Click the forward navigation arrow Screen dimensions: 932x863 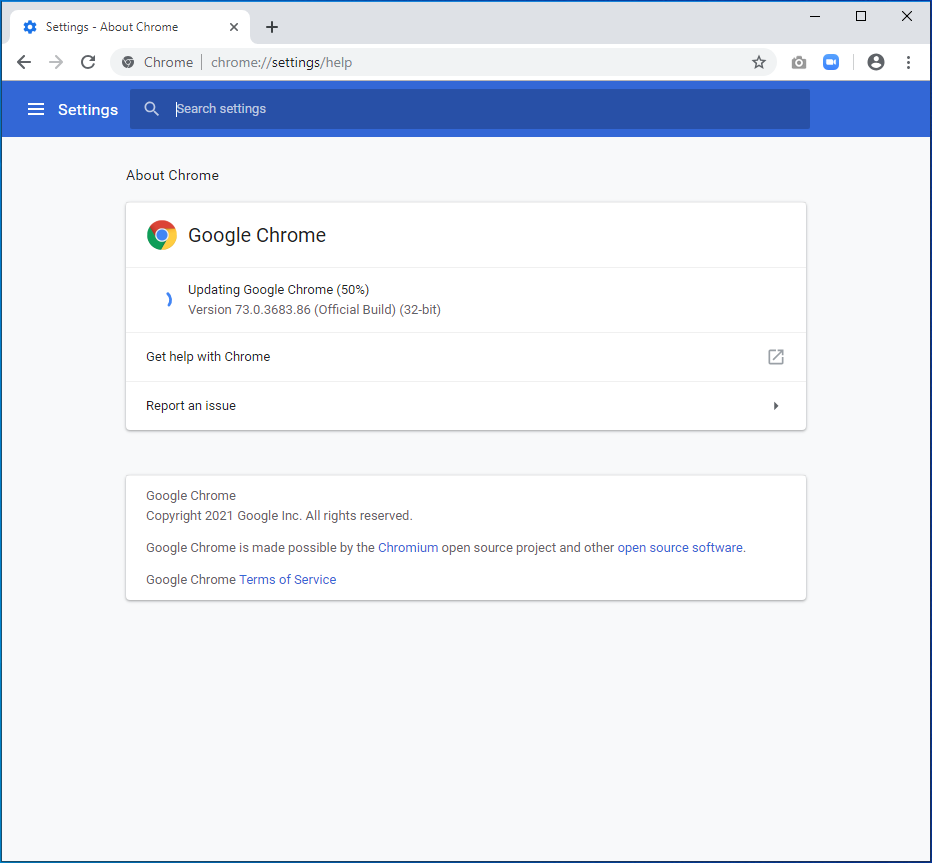coord(56,62)
